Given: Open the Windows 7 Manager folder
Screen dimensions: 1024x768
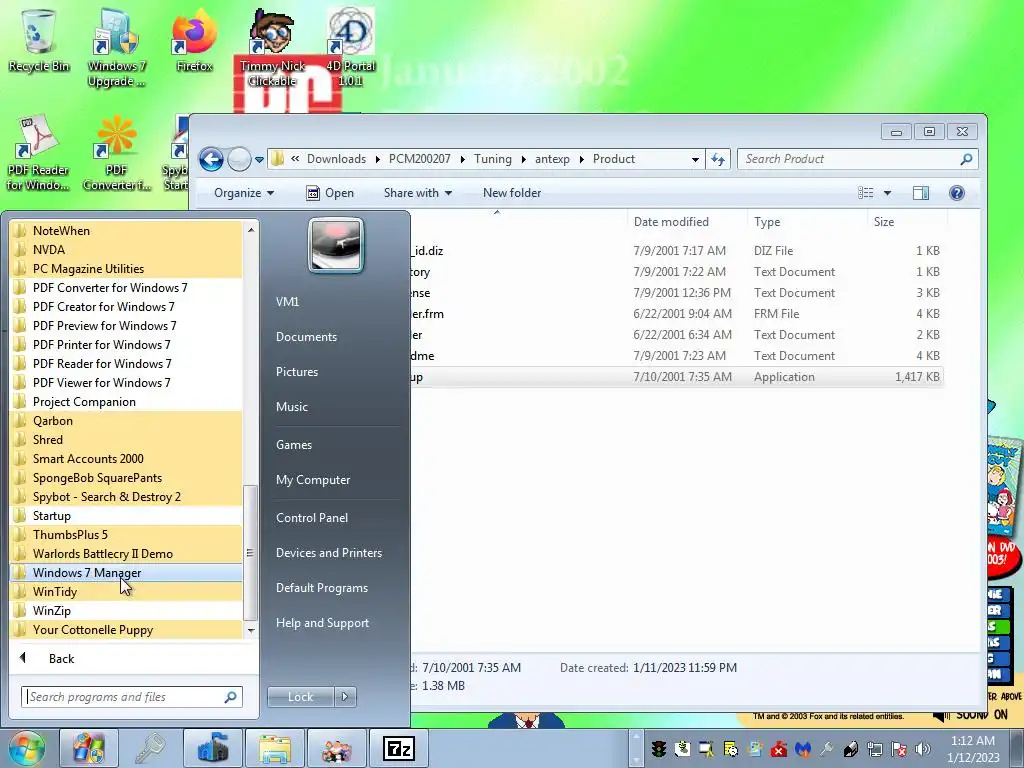Looking at the screenshot, I should click(127, 573).
